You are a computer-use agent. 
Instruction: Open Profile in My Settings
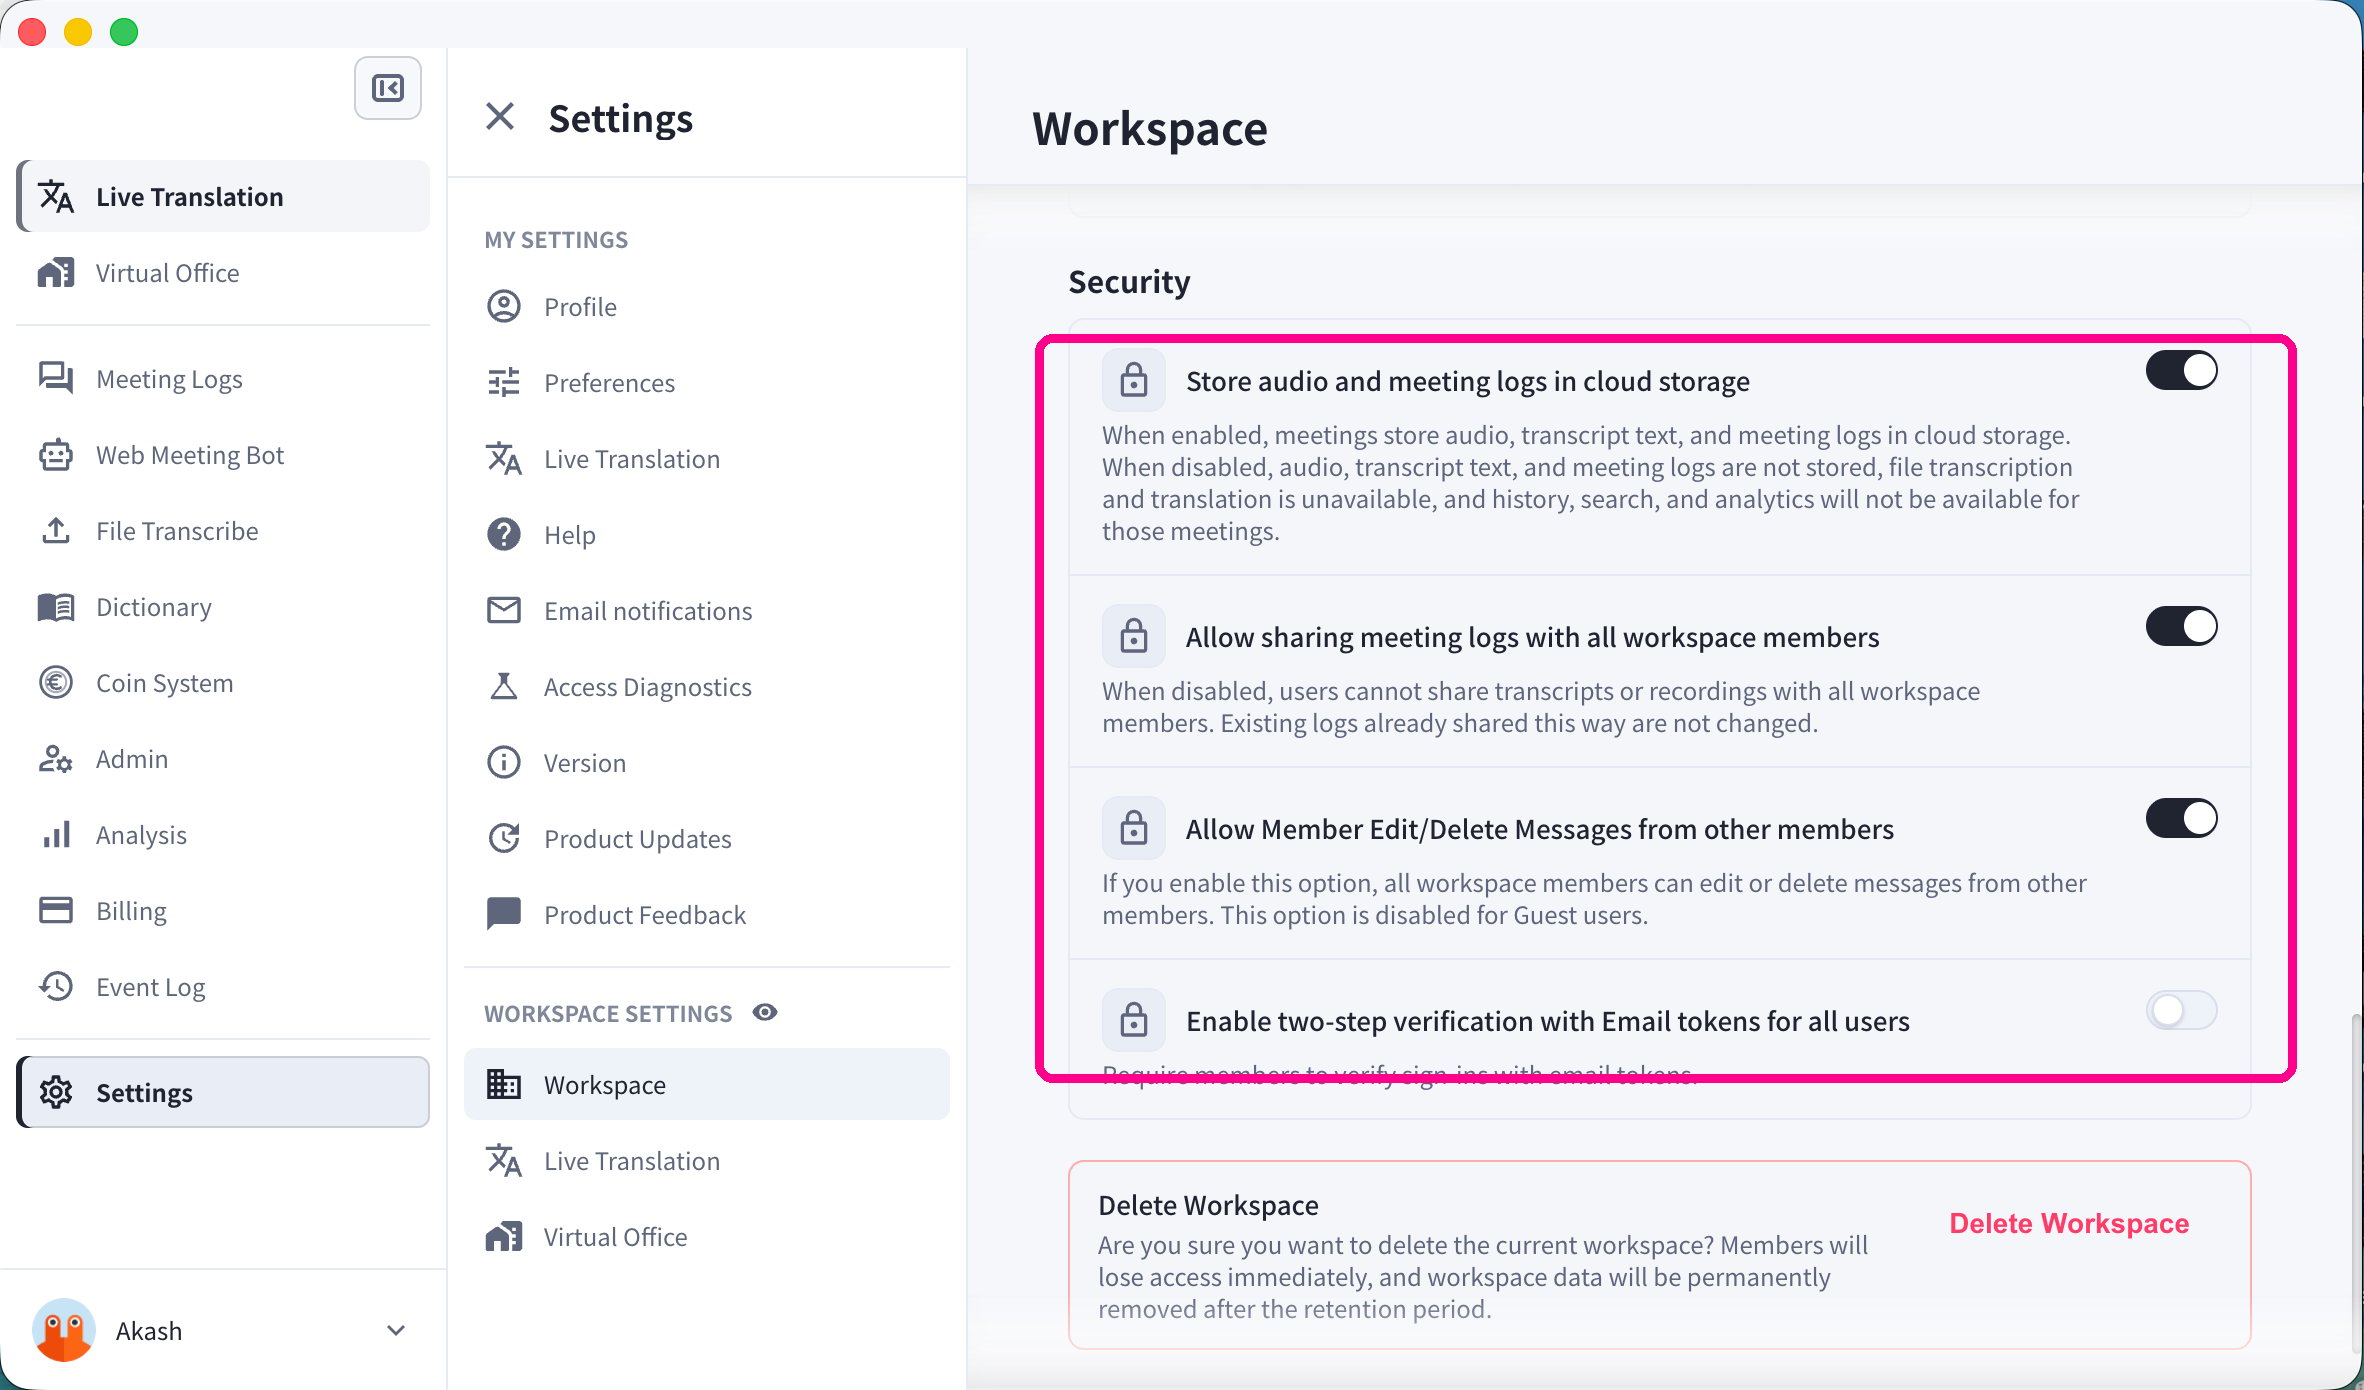coord(707,307)
